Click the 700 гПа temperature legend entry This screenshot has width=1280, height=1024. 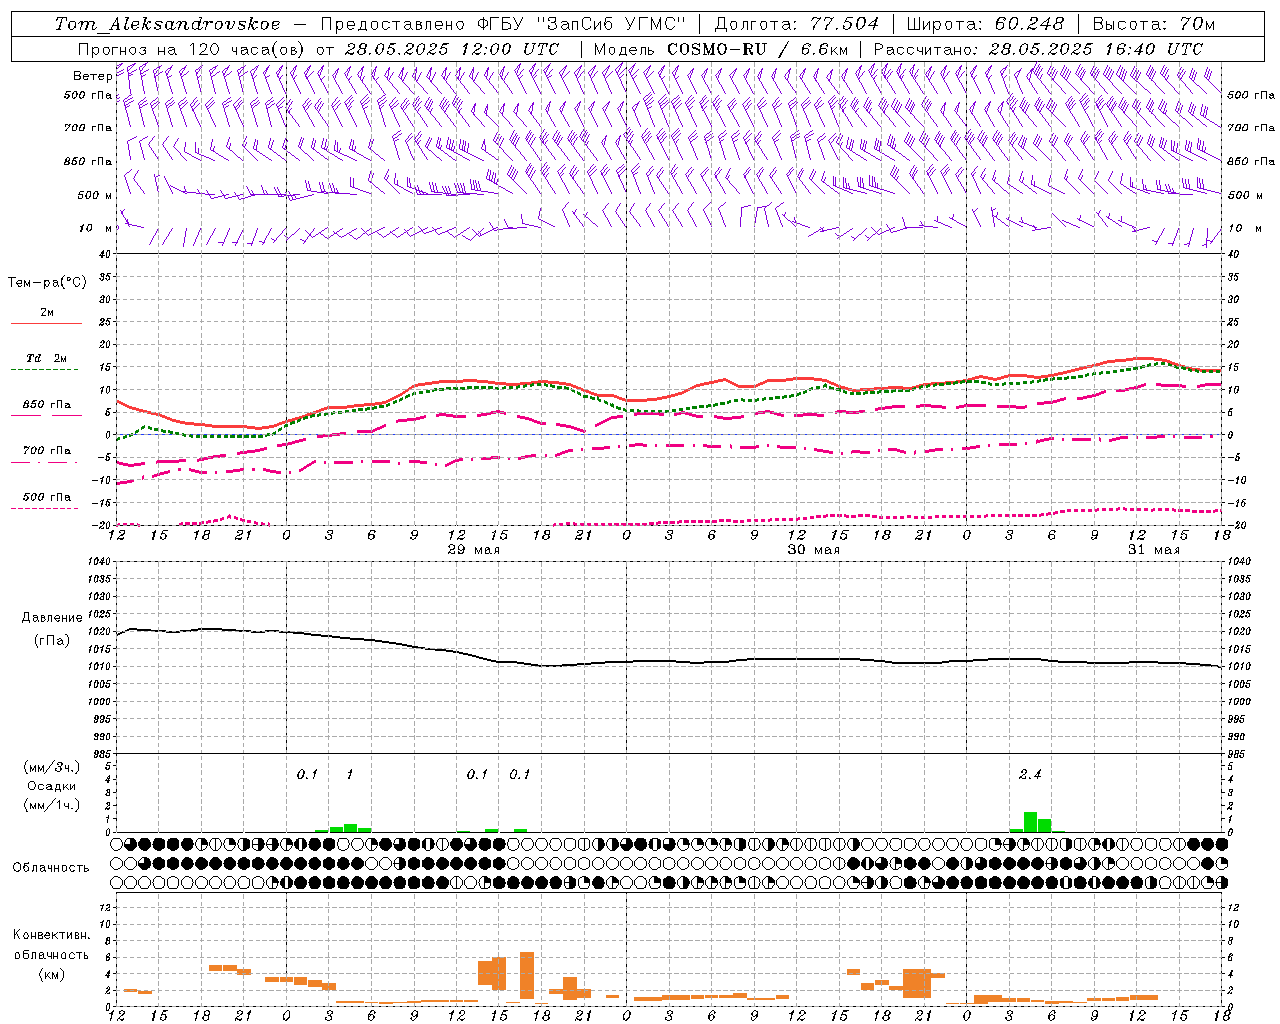coord(47,450)
